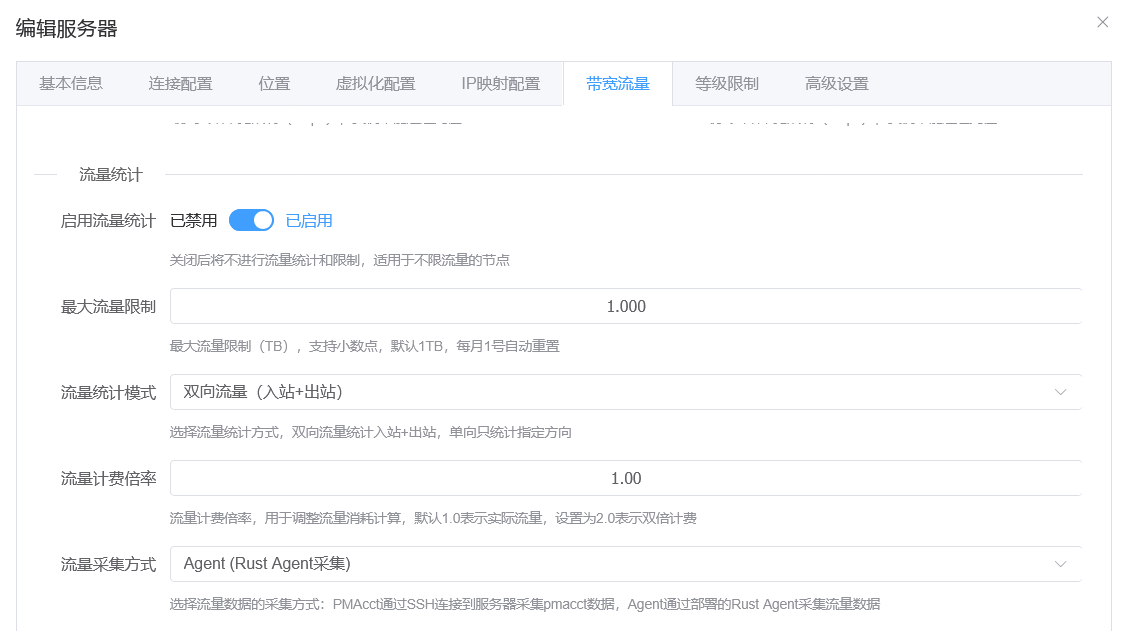Switch to the 高级设置 tab
1128x631 pixels.
[837, 84]
